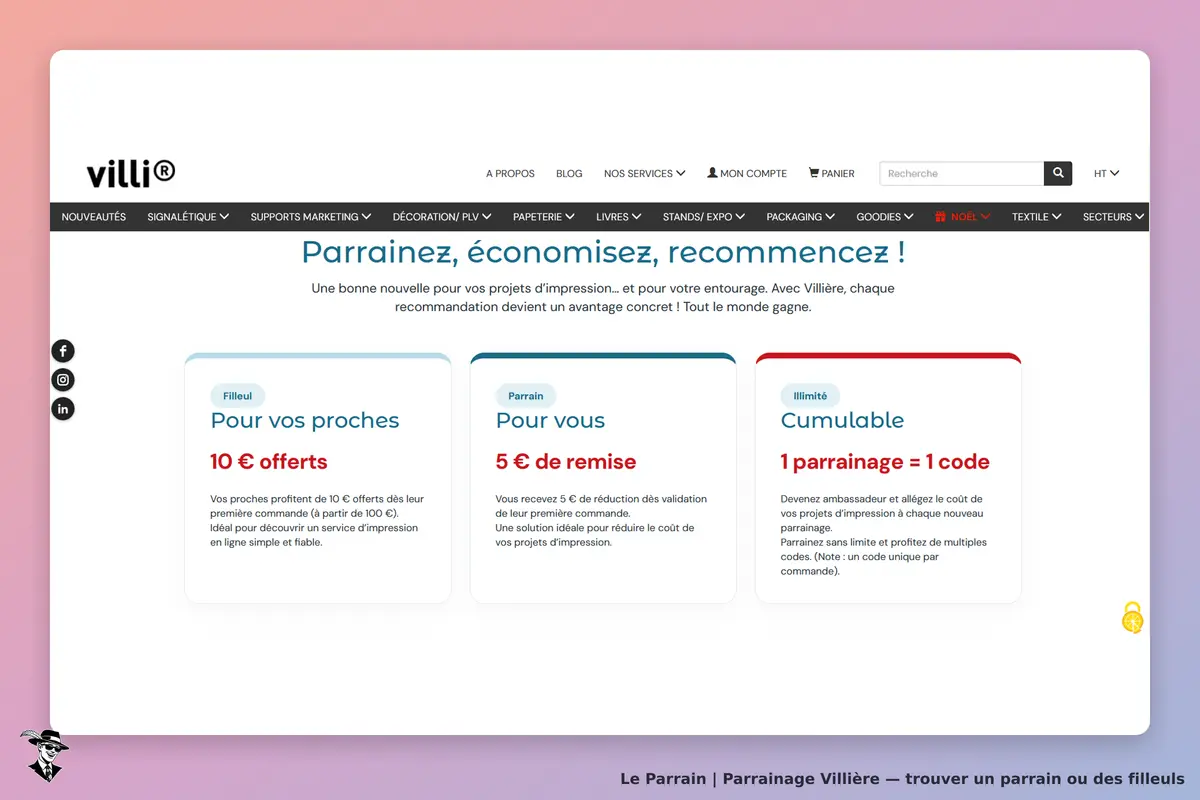Go to the A propos page
This screenshot has height=800, width=1200.
pyautogui.click(x=510, y=173)
